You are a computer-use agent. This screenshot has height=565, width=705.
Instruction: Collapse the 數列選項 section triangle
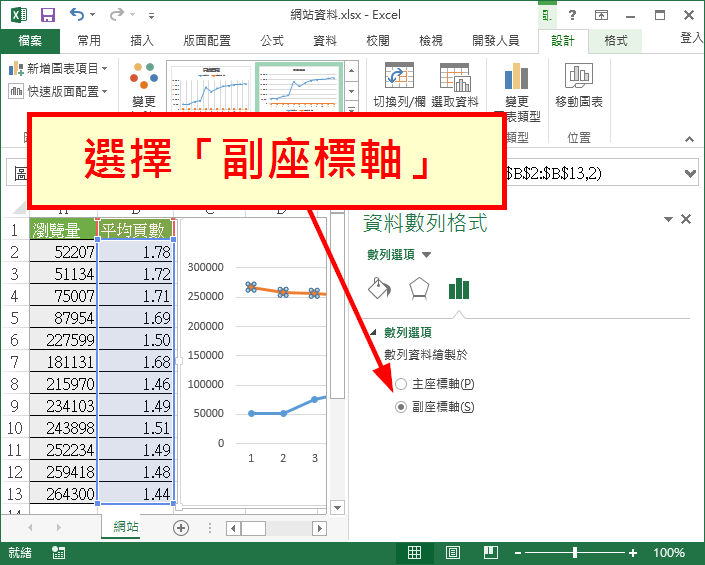(x=373, y=333)
